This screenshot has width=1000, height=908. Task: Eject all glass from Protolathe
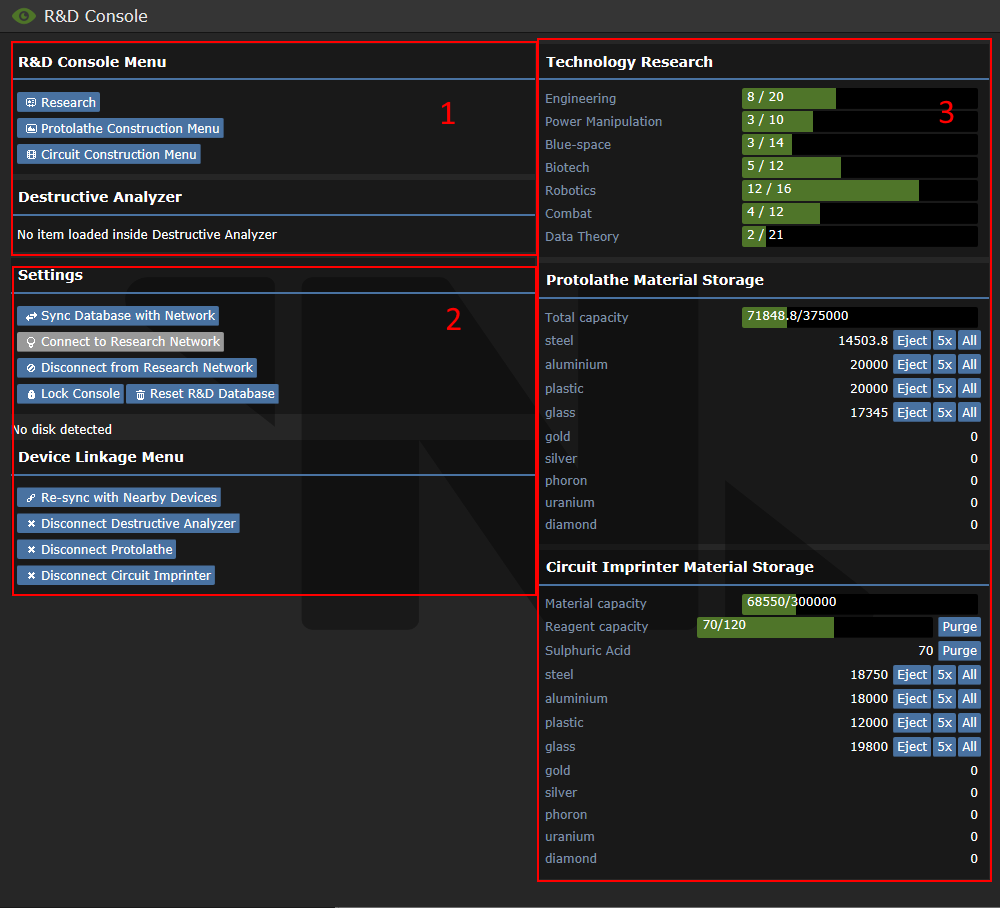[969, 413]
